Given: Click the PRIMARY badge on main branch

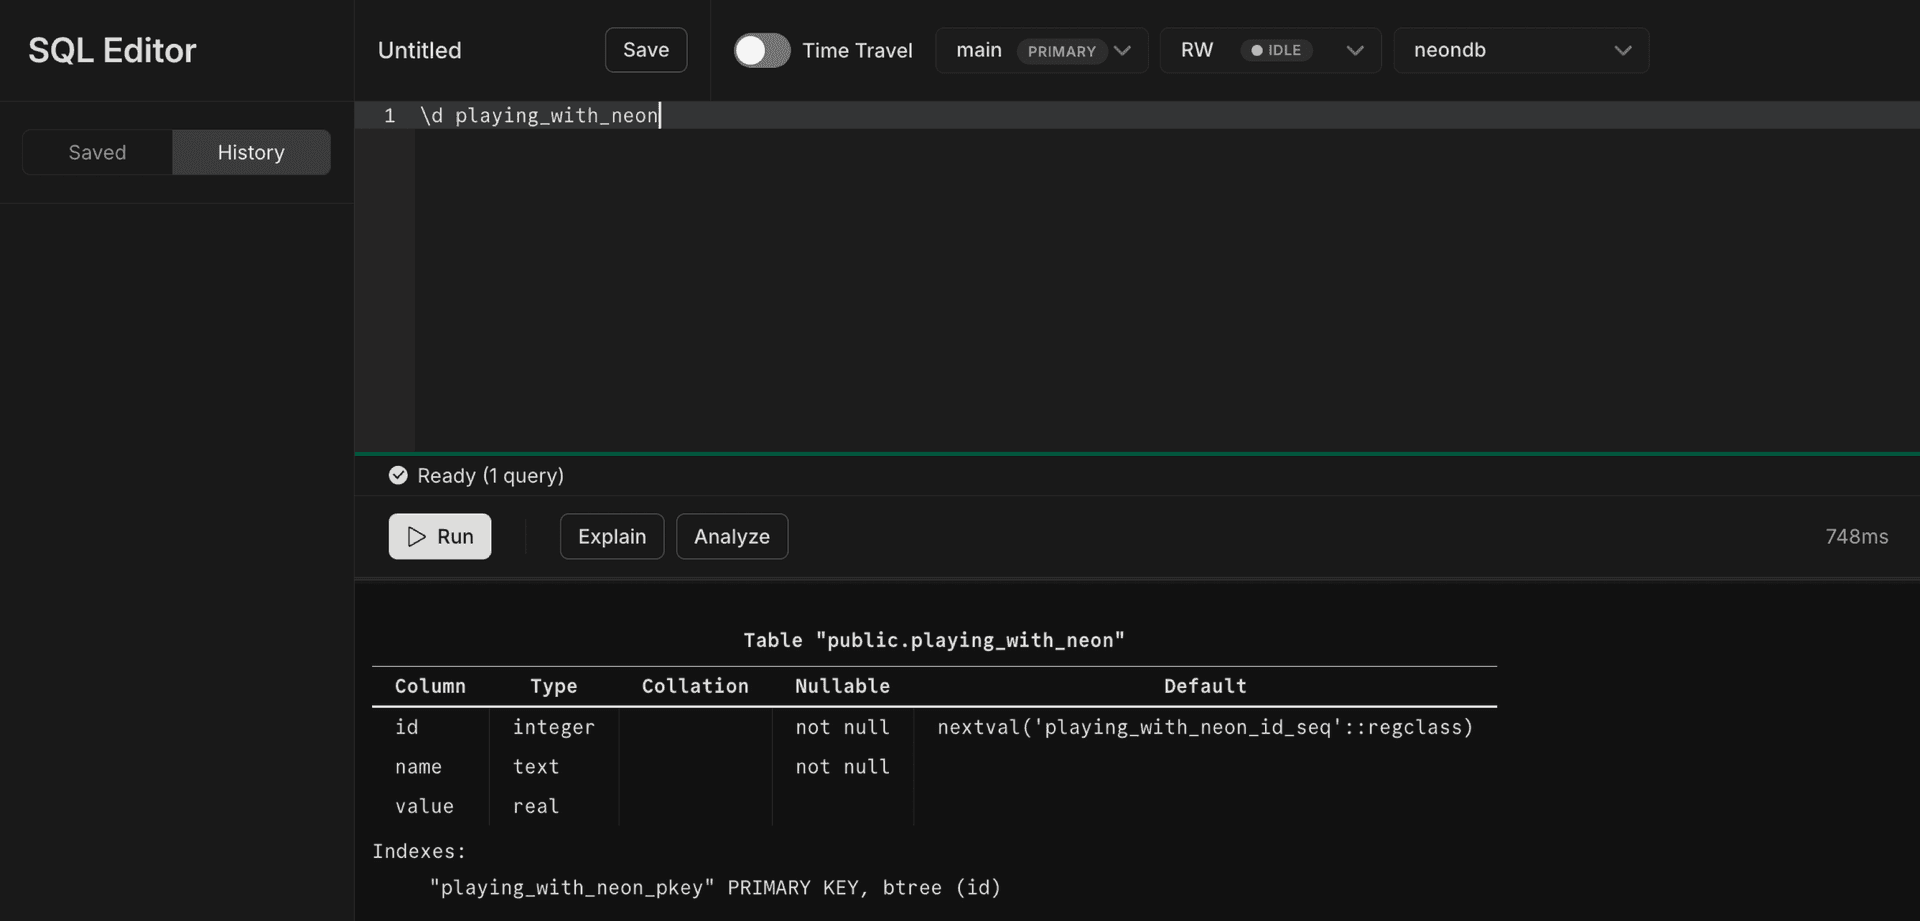Looking at the screenshot, I should pos(1063,51).
